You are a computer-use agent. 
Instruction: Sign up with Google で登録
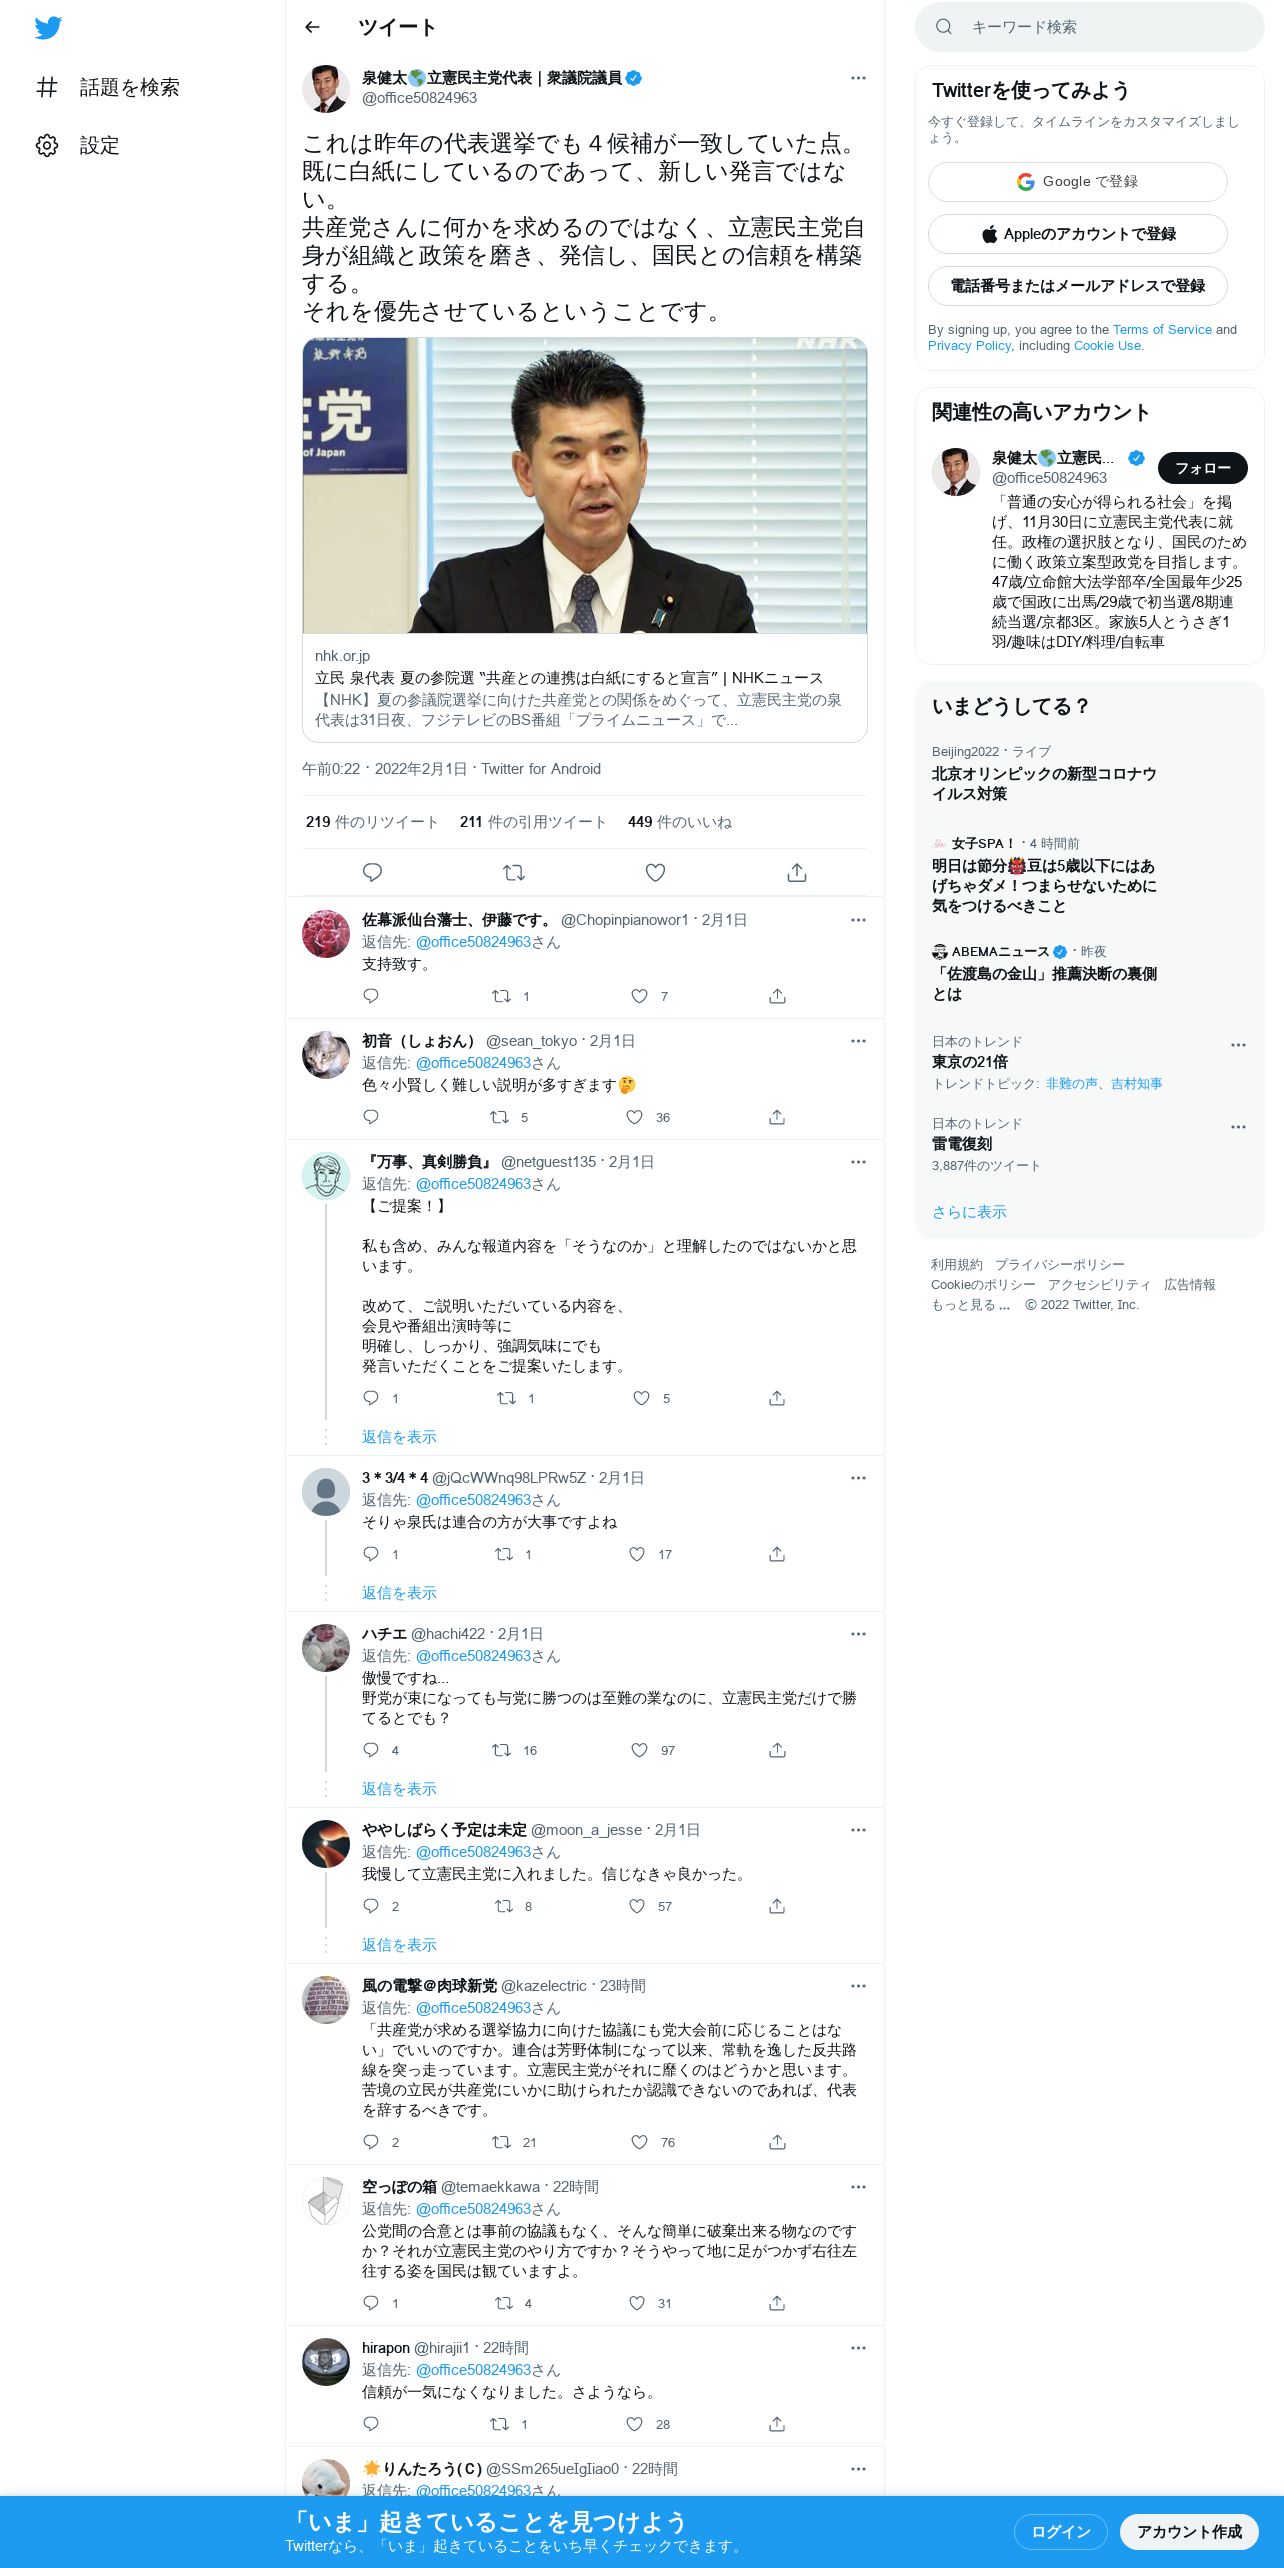point(1078,182)
